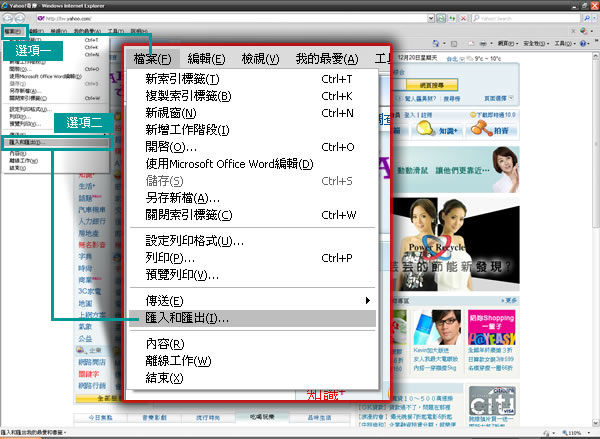Select 預覽列印(V)... in the enlarged menu
The width and height of the screenshot is (600, 439).
click(x=253, y=275)
